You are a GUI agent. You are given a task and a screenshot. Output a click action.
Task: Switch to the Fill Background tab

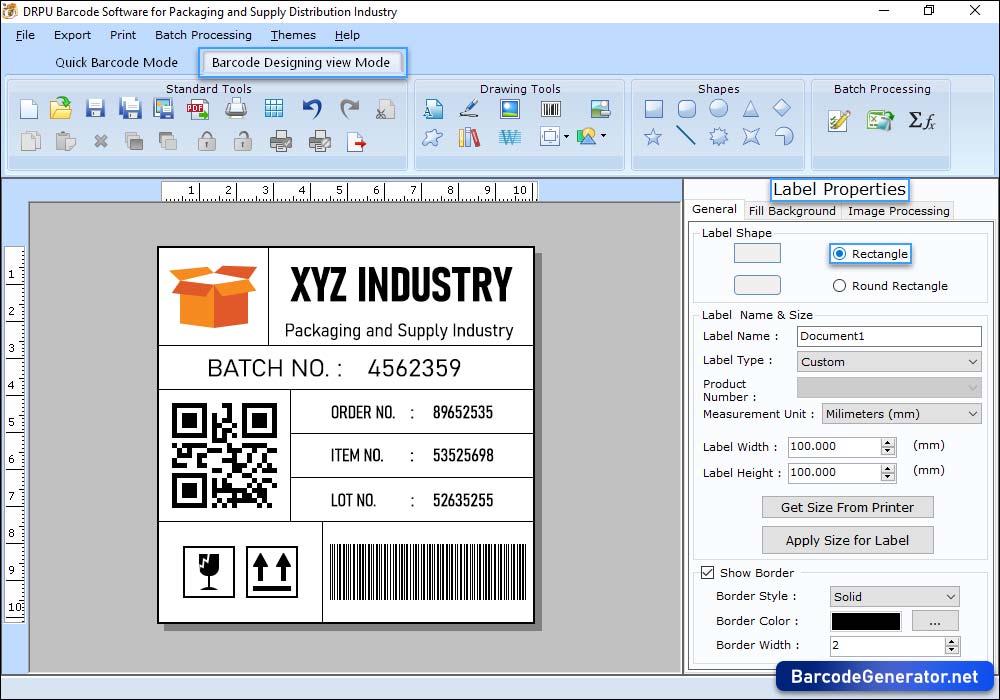[792, 210]
